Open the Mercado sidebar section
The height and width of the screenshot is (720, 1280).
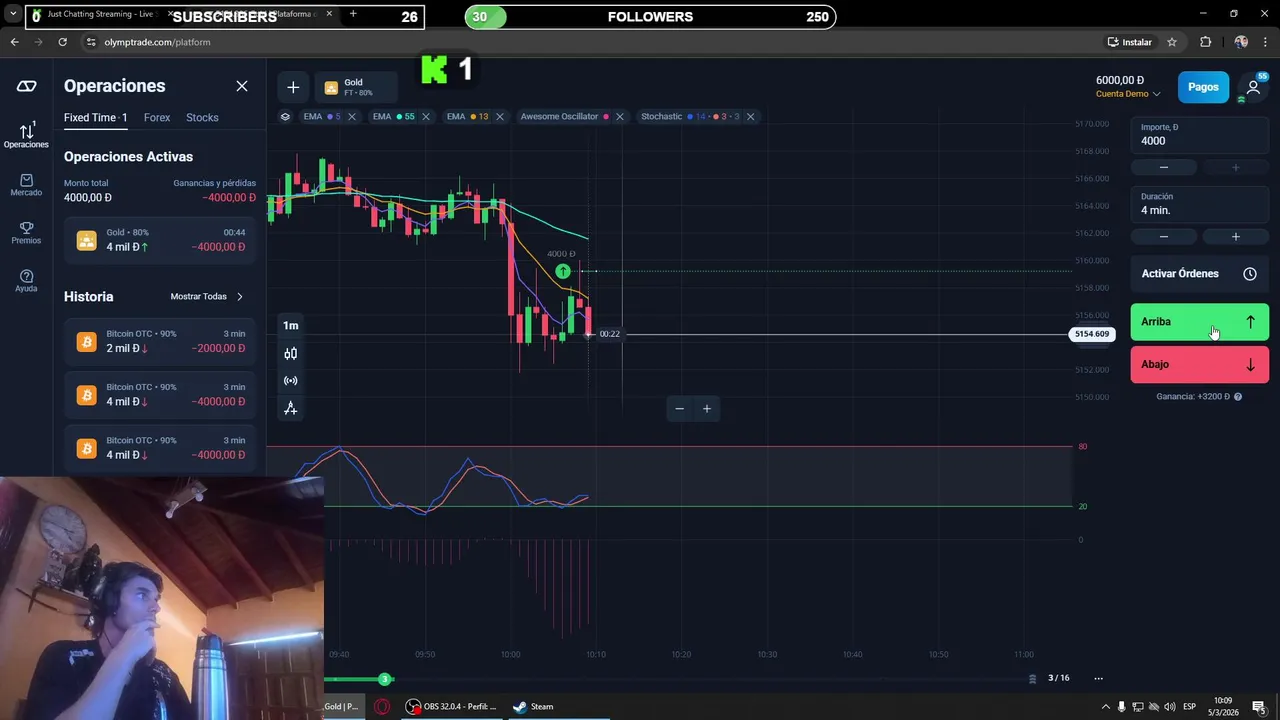[x=26, y=185]
